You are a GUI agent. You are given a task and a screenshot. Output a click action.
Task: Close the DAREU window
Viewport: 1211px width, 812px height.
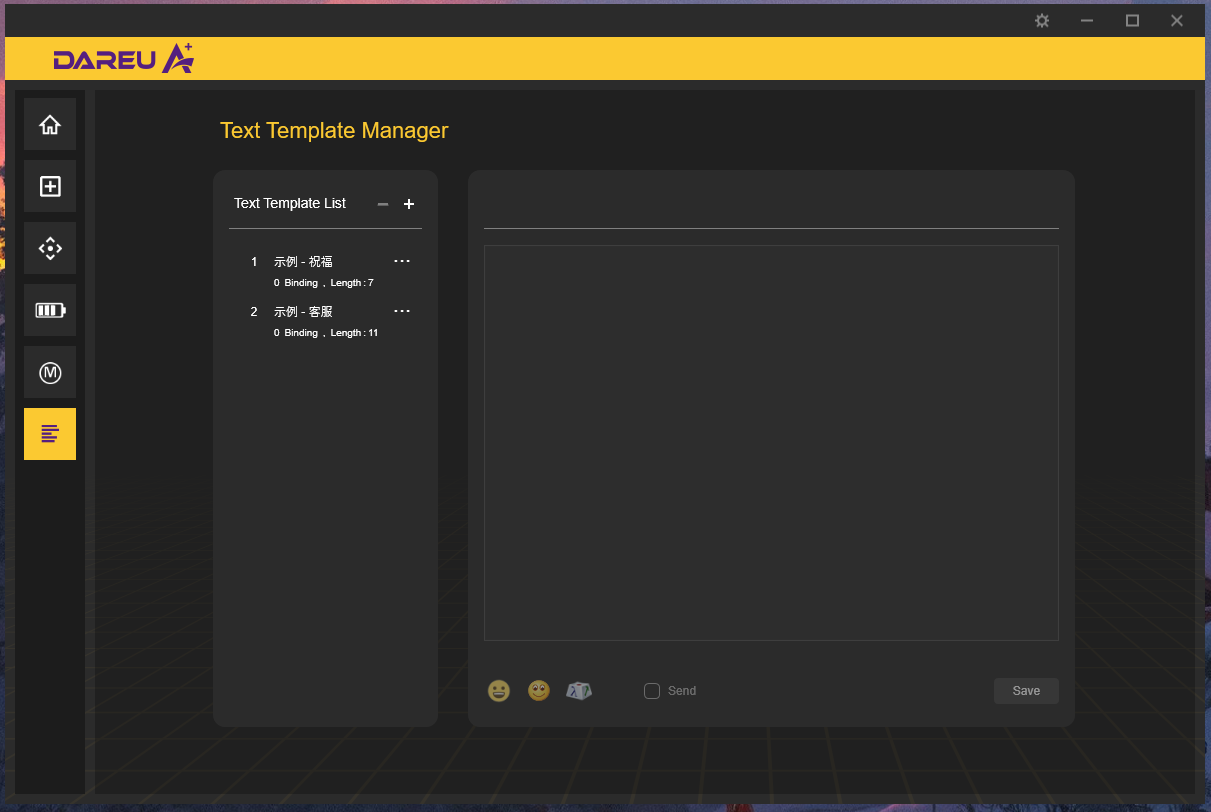pyautogui.click(x=1177, y=20)
